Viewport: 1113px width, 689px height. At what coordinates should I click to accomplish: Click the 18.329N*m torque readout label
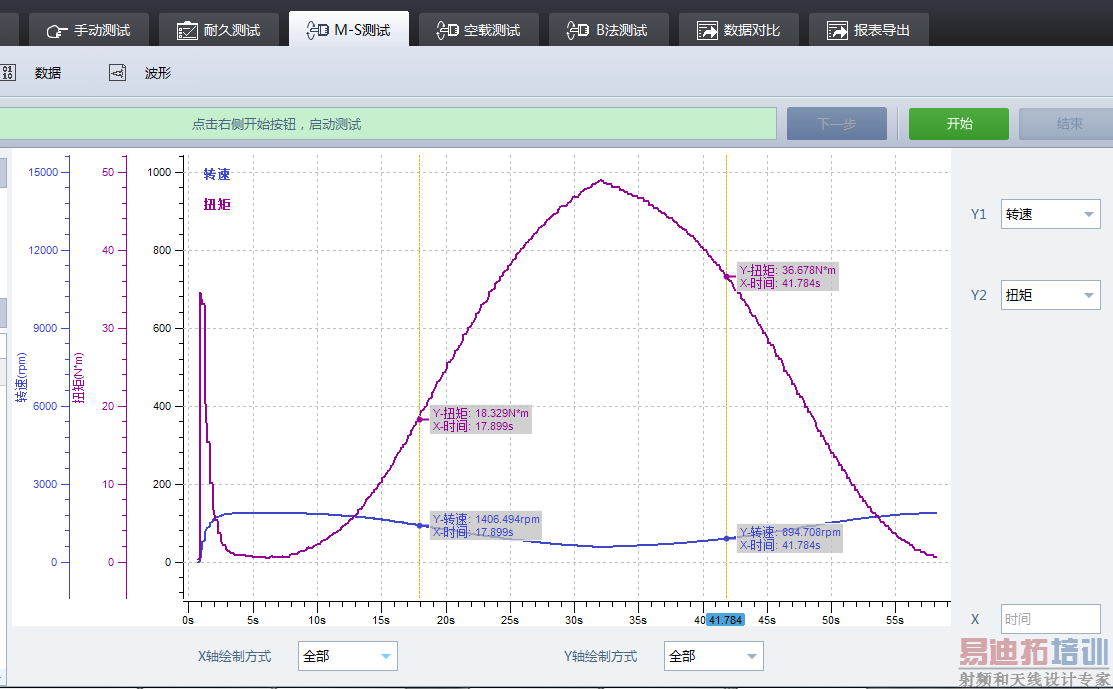click(481, 419)
